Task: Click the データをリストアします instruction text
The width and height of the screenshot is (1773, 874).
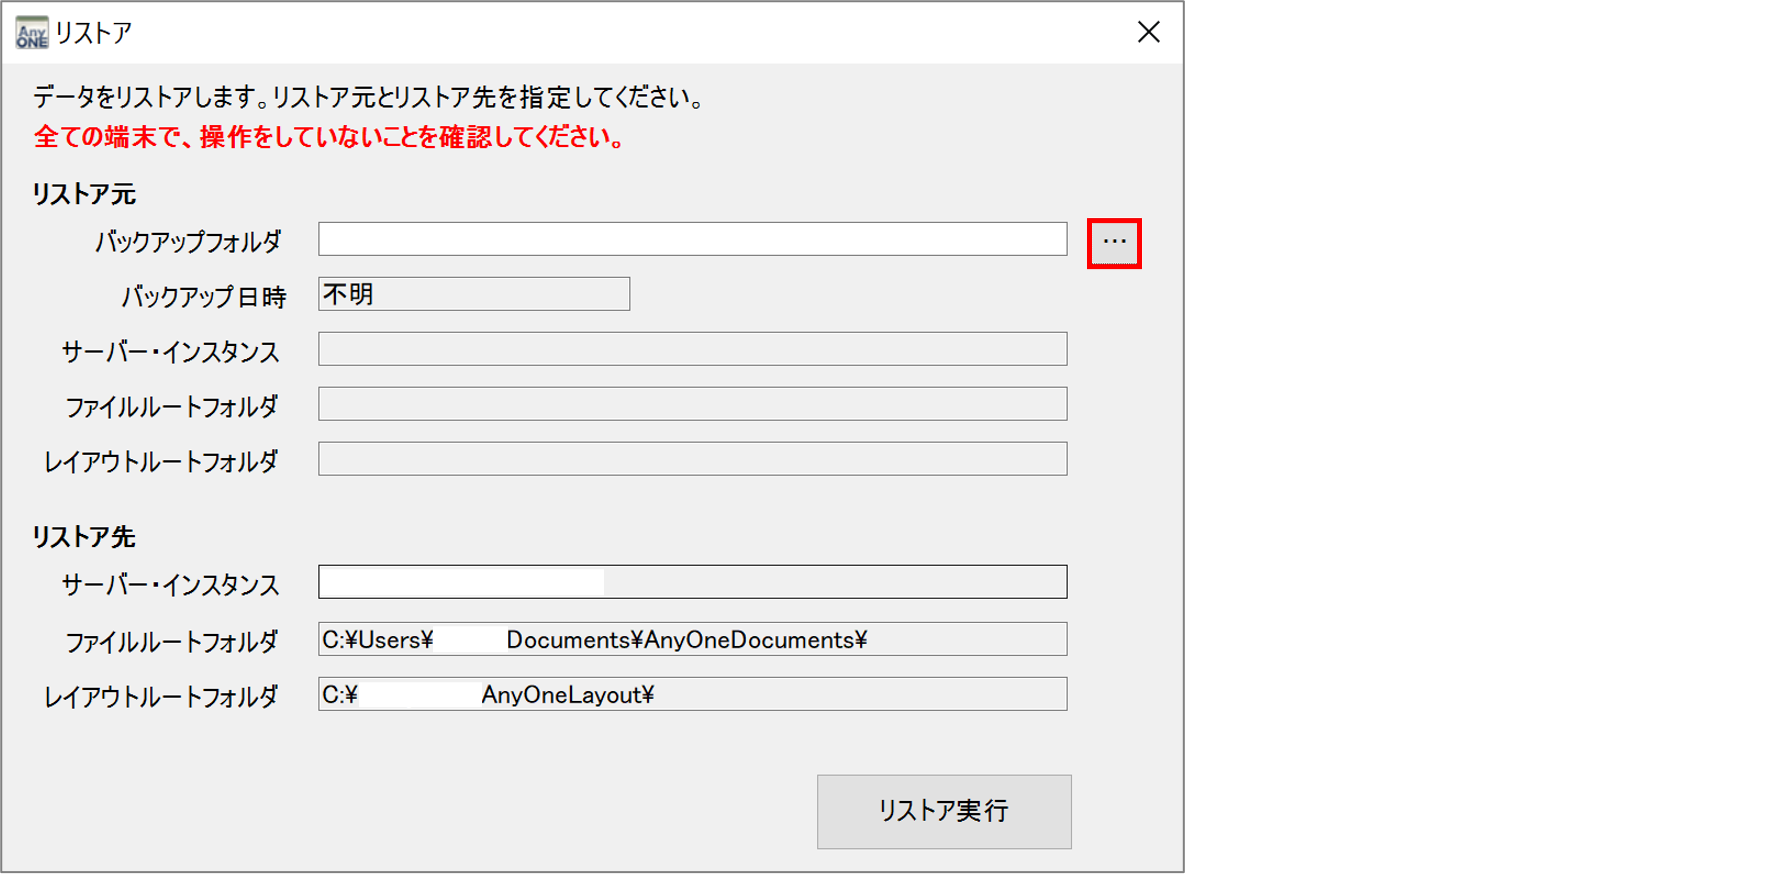Action: (x=370, y=97)
